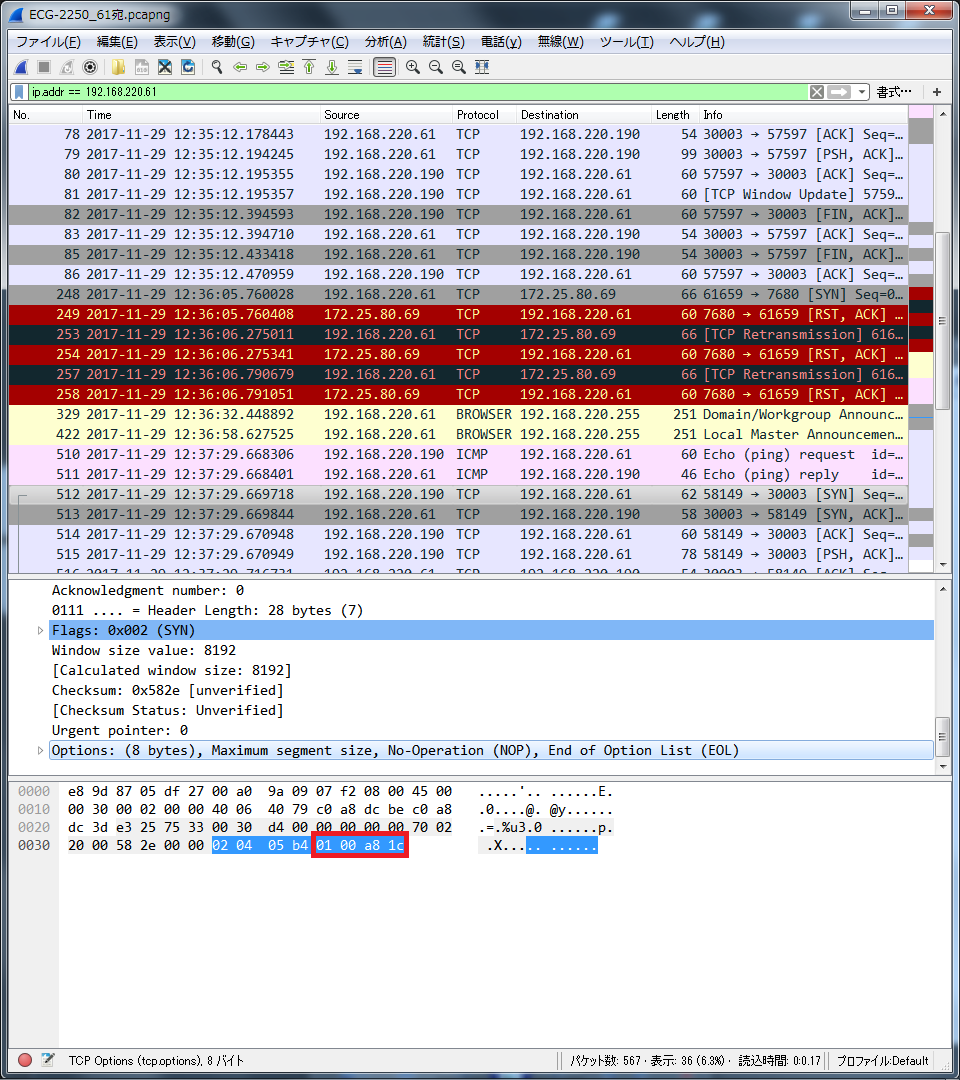Image resolution: width=960 pixels, height=1080 pixels.
Task: Open capture options gear icon
Action: 90,67
